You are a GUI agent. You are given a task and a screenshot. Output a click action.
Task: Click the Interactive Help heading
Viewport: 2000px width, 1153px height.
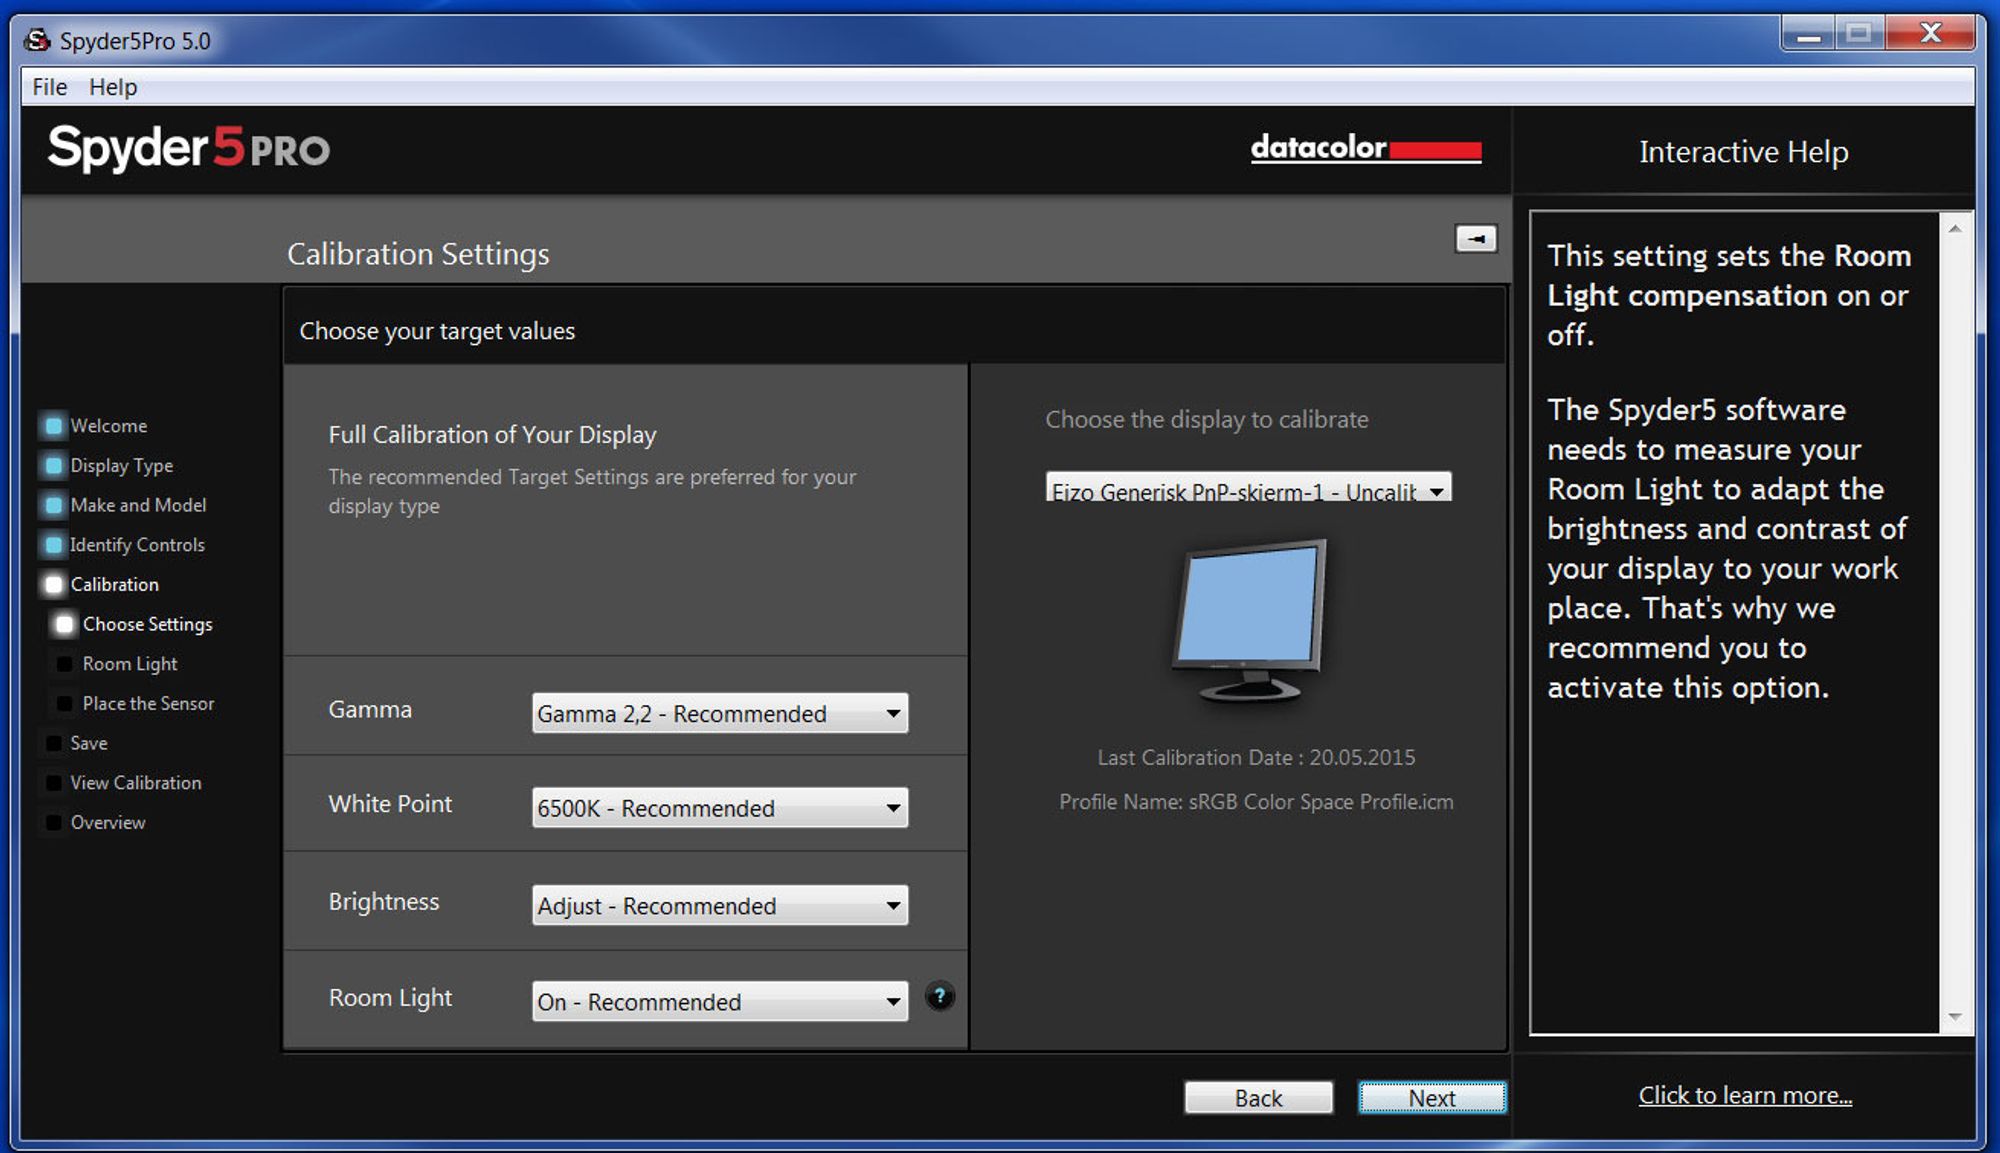point(1743,152)
